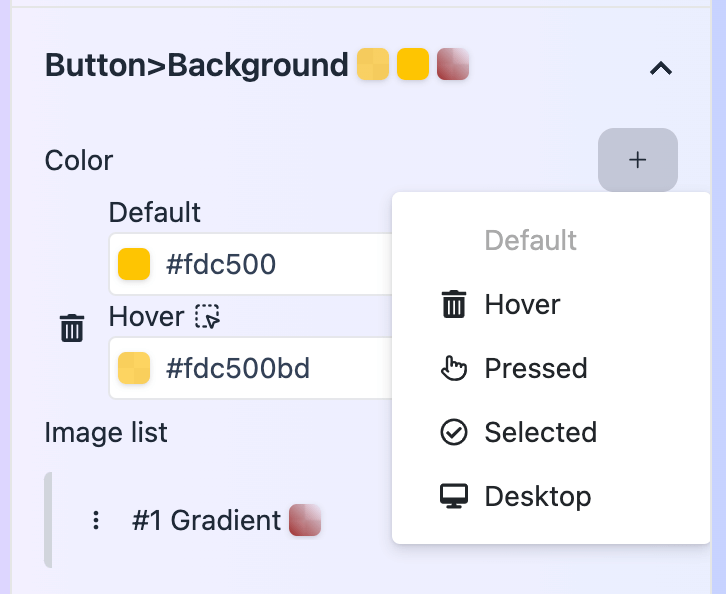Collapse the Button>Background section chevron
The width and height of the screenshot is (726, 594).
pyautogui.click(x=660, y=68)
